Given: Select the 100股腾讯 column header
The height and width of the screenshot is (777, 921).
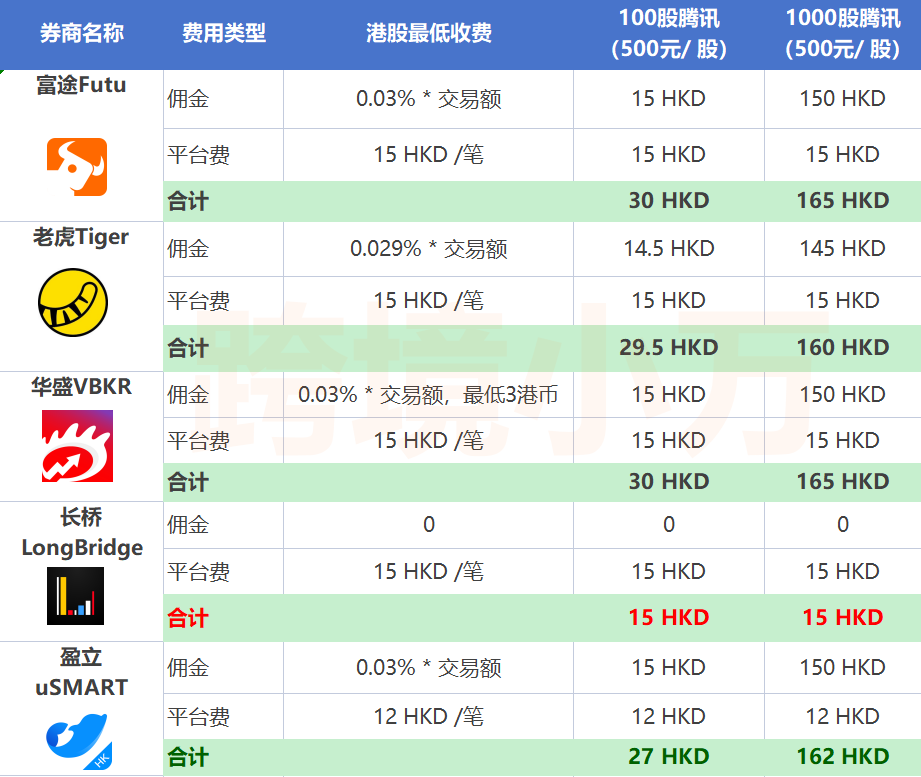Looking at the screenshot, I should [669, 33].
